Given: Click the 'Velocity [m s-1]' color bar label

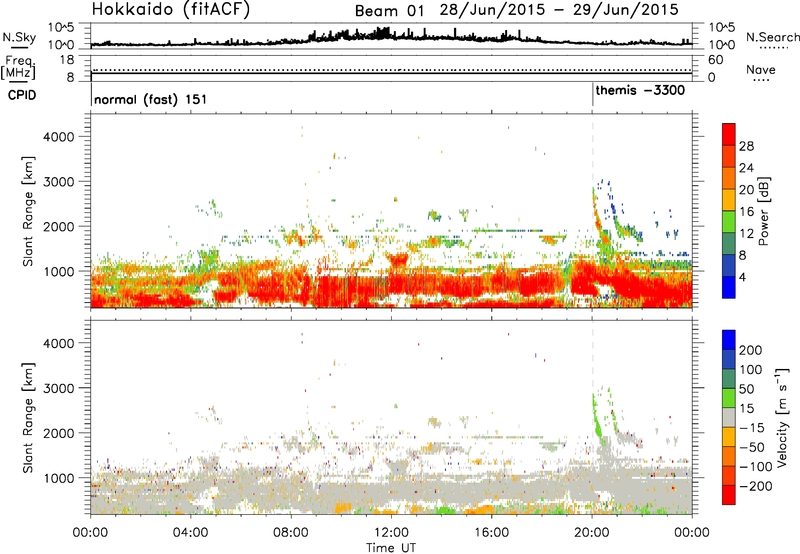Looking at the screenshot, I should coord(782,417).
